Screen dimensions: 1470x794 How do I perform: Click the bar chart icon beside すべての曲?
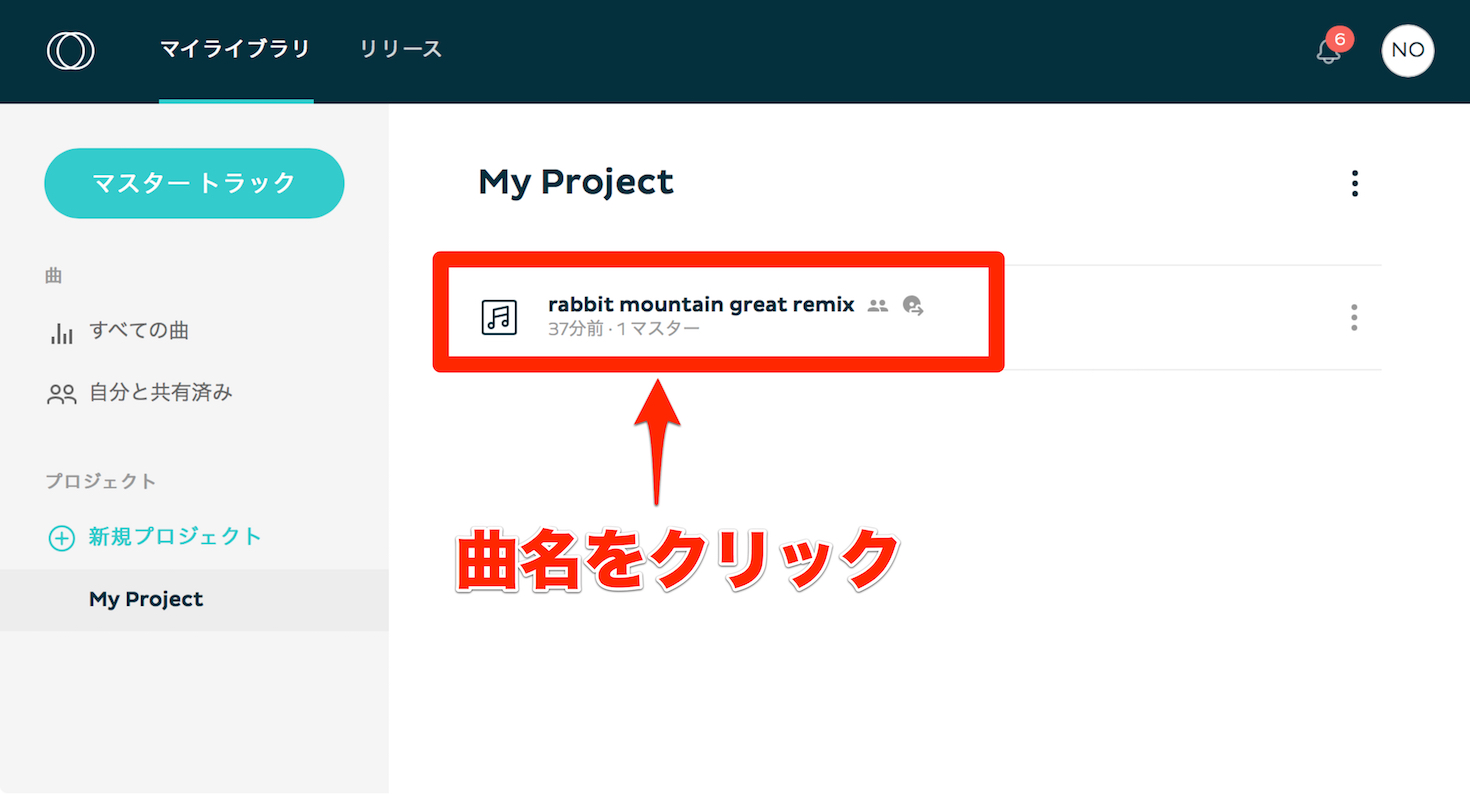tap(62, 333)
